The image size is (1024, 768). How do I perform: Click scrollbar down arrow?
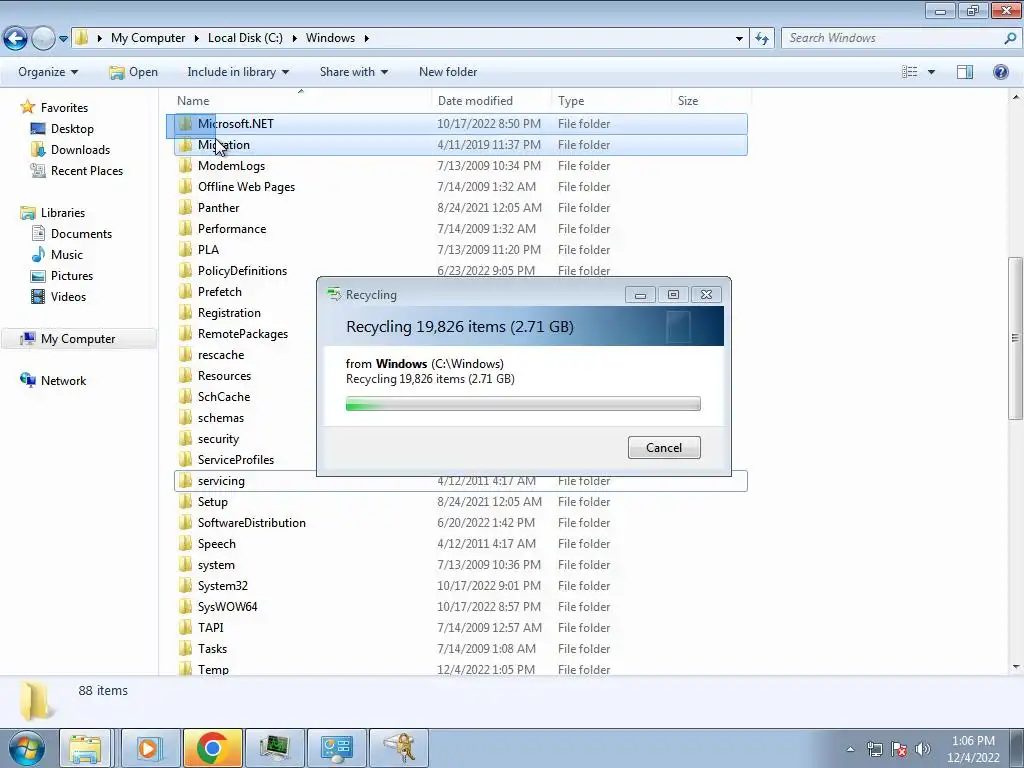(1015, 667)
